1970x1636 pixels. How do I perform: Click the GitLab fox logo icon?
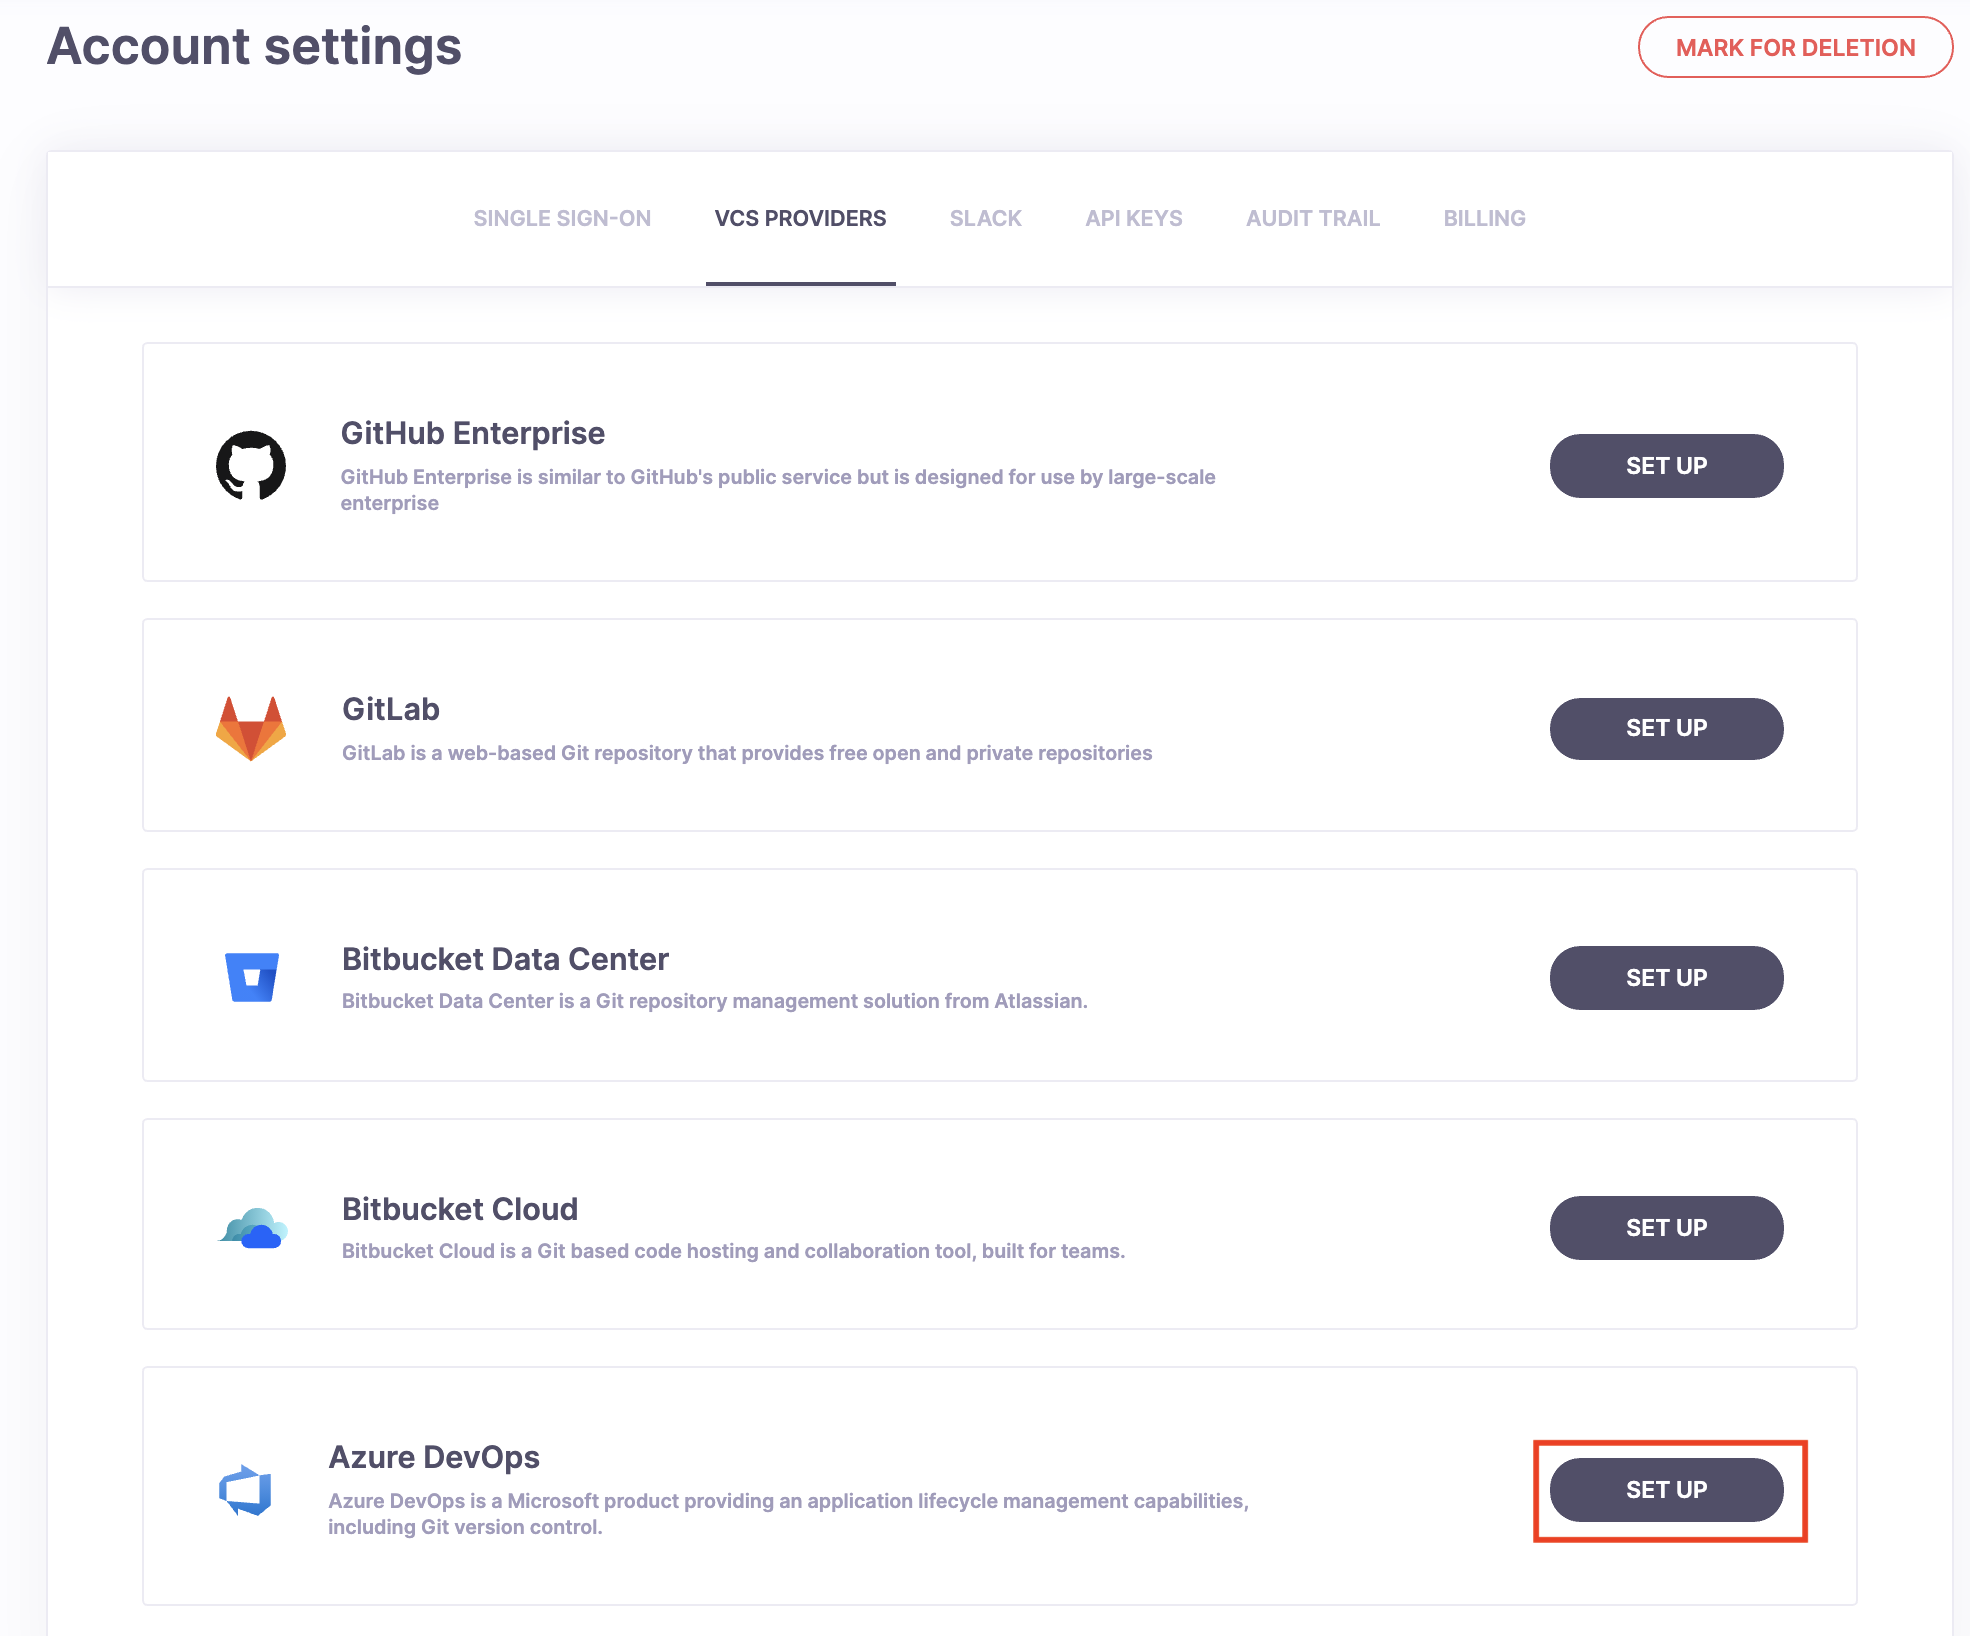pyautogui.click(x=250, y=729)
